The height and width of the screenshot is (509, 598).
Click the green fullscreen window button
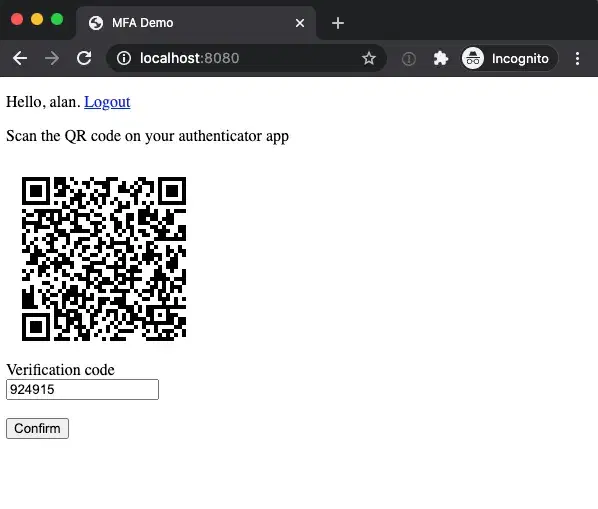[x=57, y=19]
